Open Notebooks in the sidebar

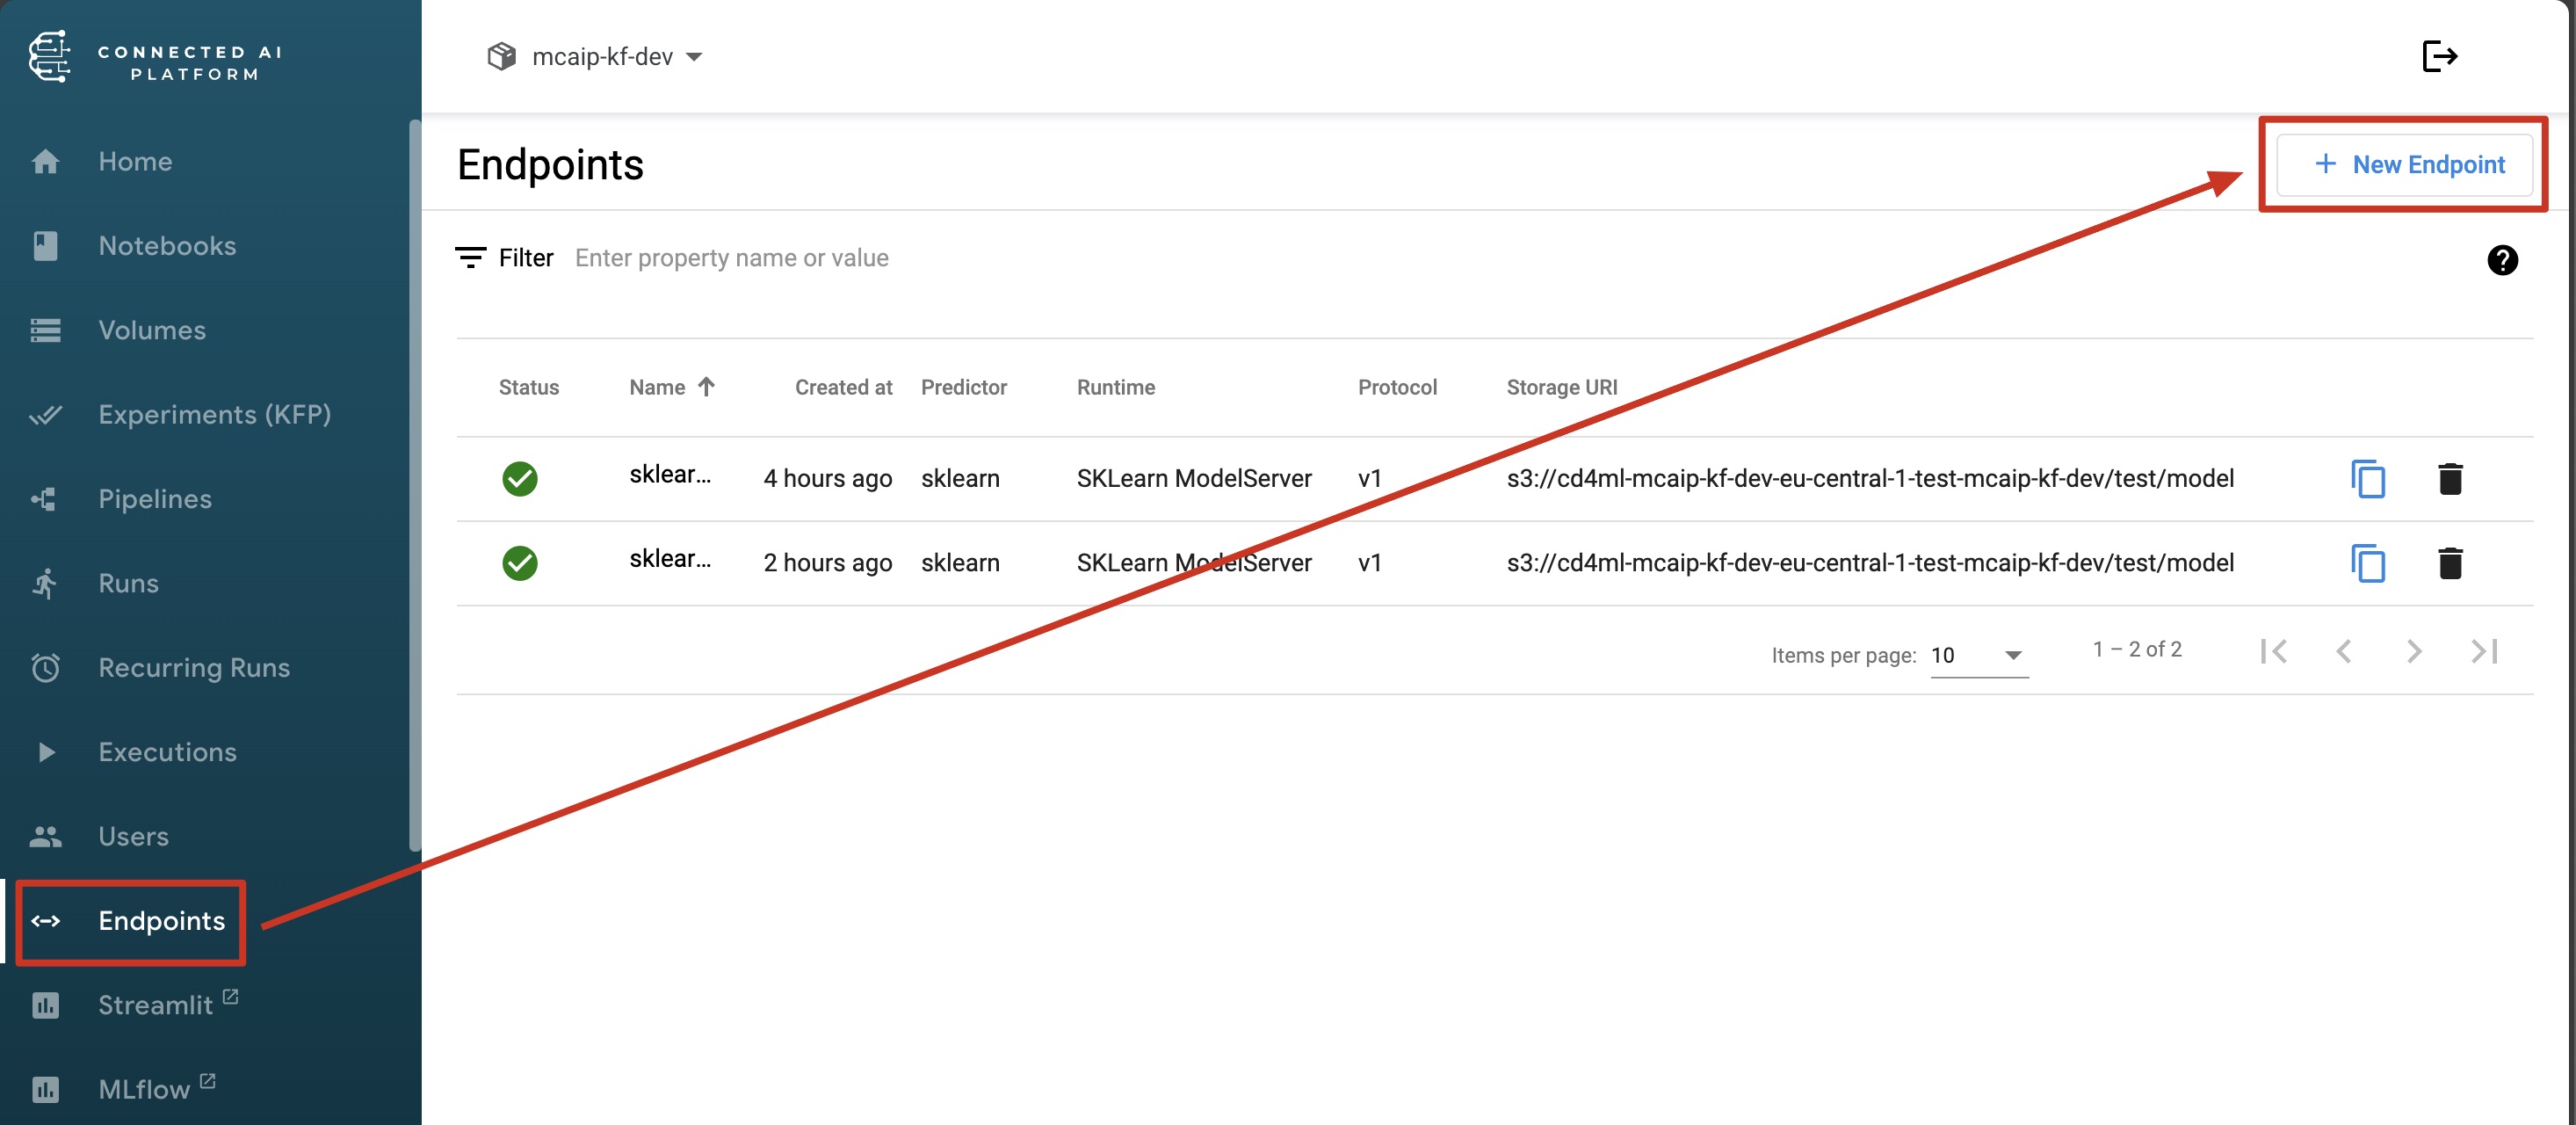[167, 245]
